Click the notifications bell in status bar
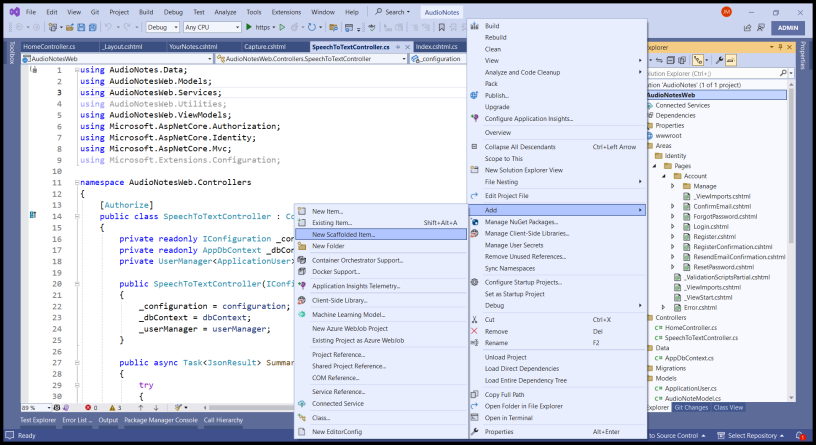The height and width of the screenshot is (445, 816). point(800,435)
